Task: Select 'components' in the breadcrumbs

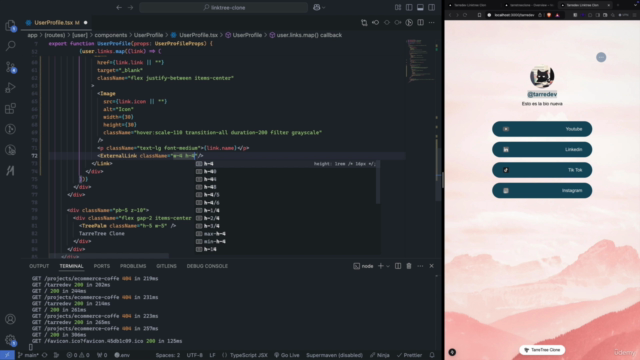Action: pos(111,35)
